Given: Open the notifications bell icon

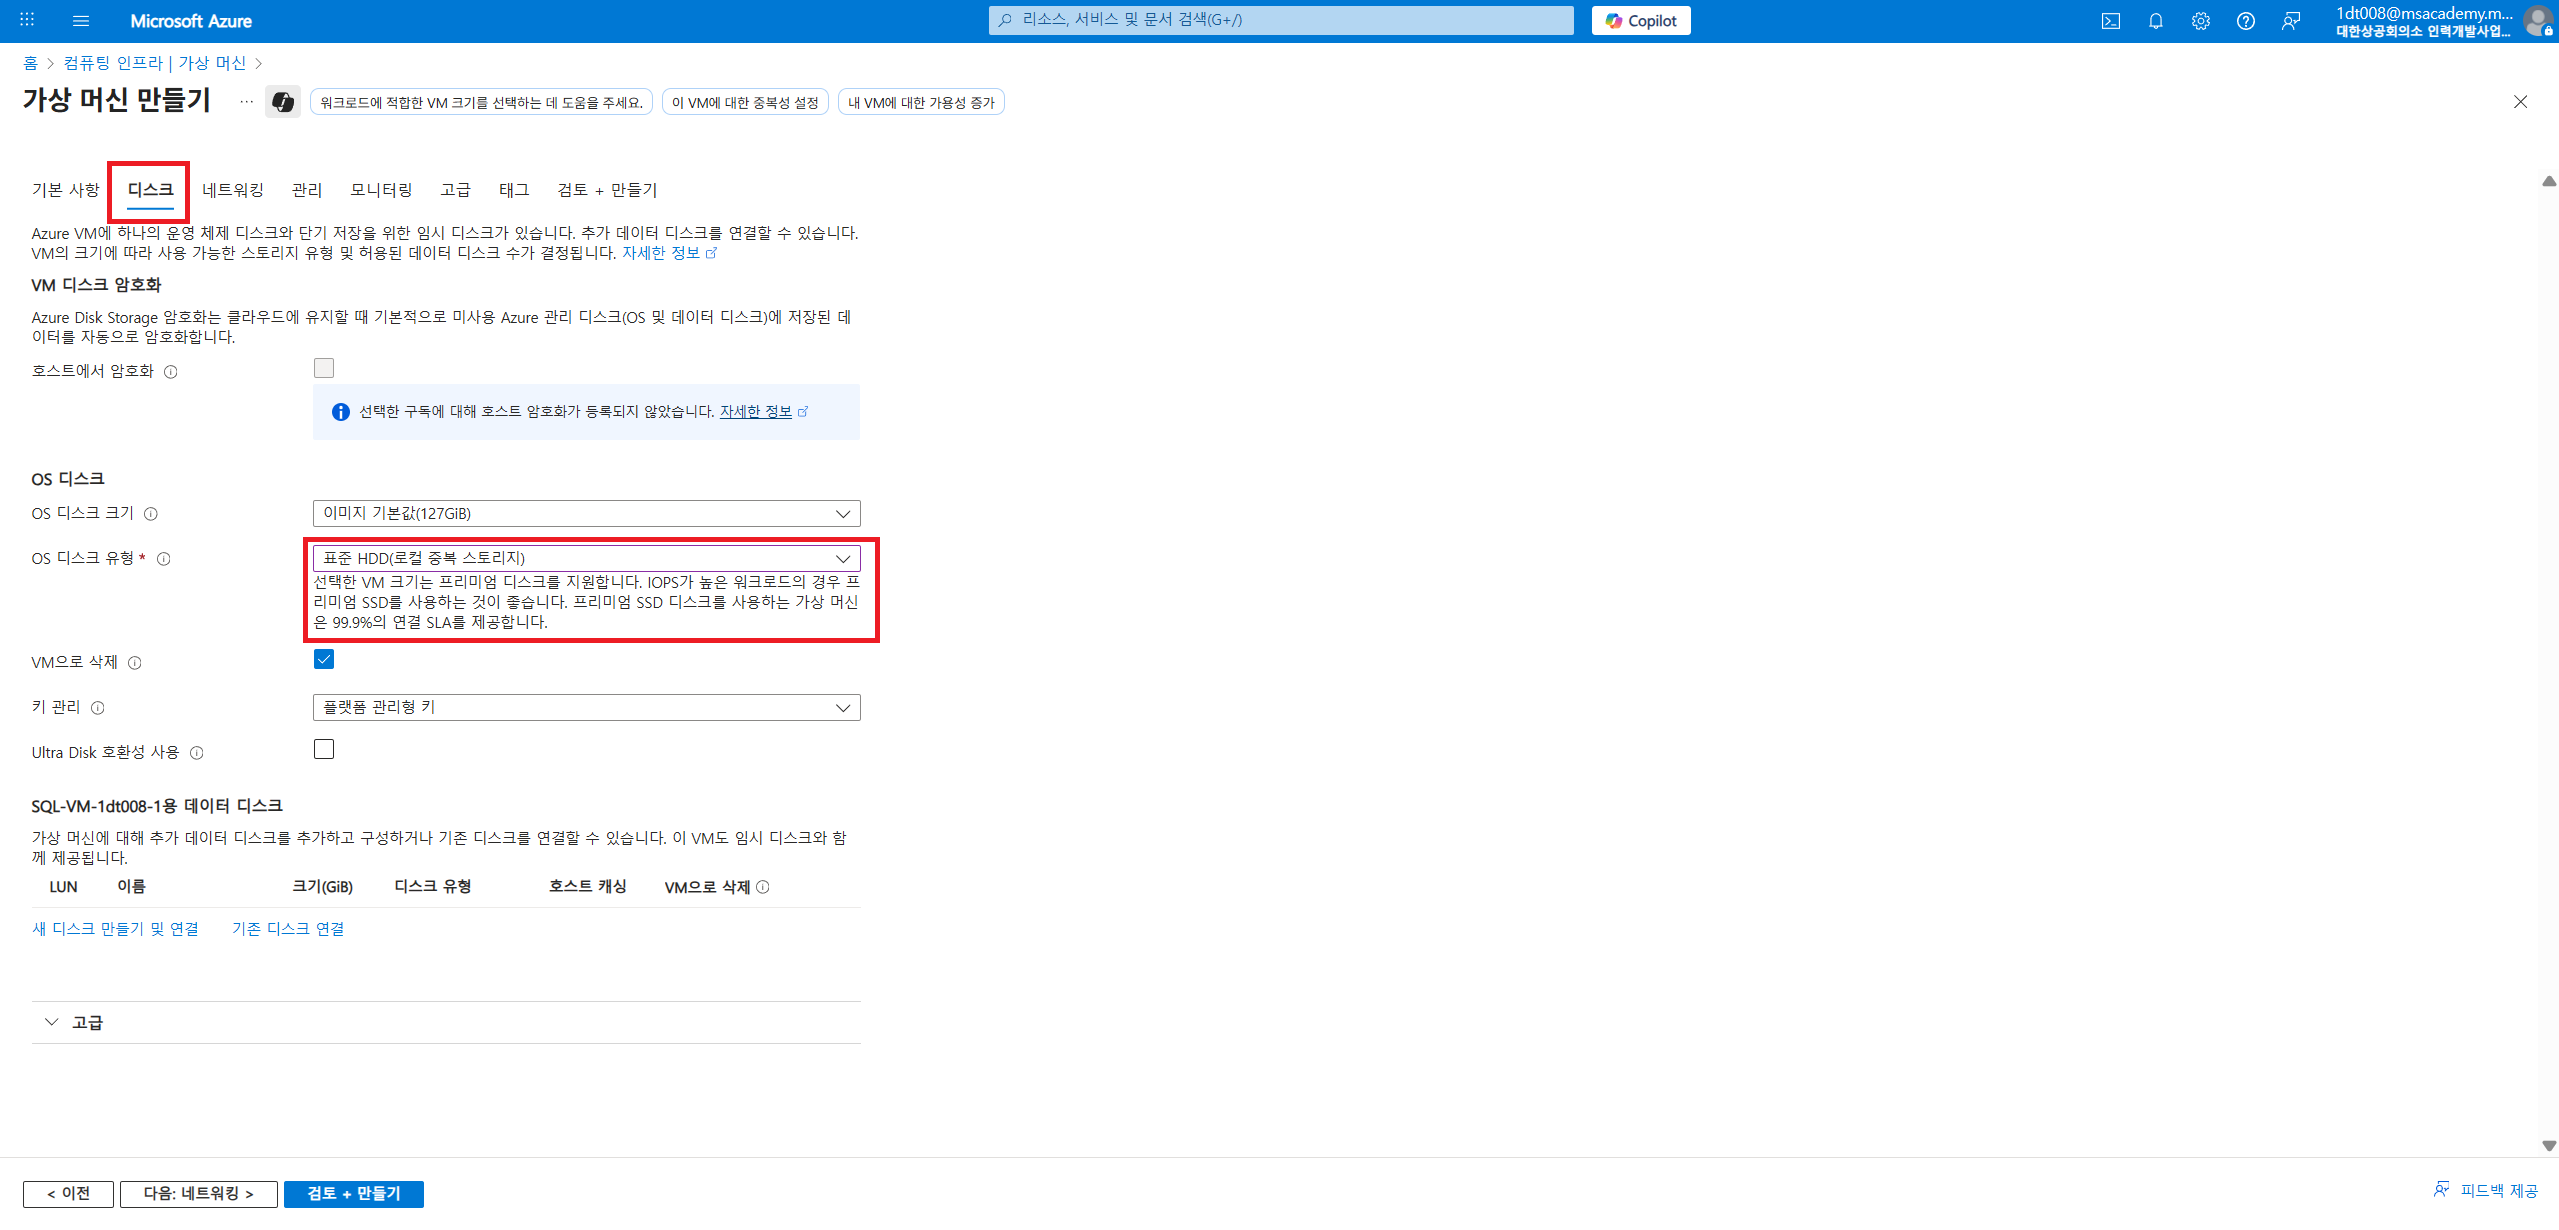Looking at the screenshot, I should click(2155, 21).
